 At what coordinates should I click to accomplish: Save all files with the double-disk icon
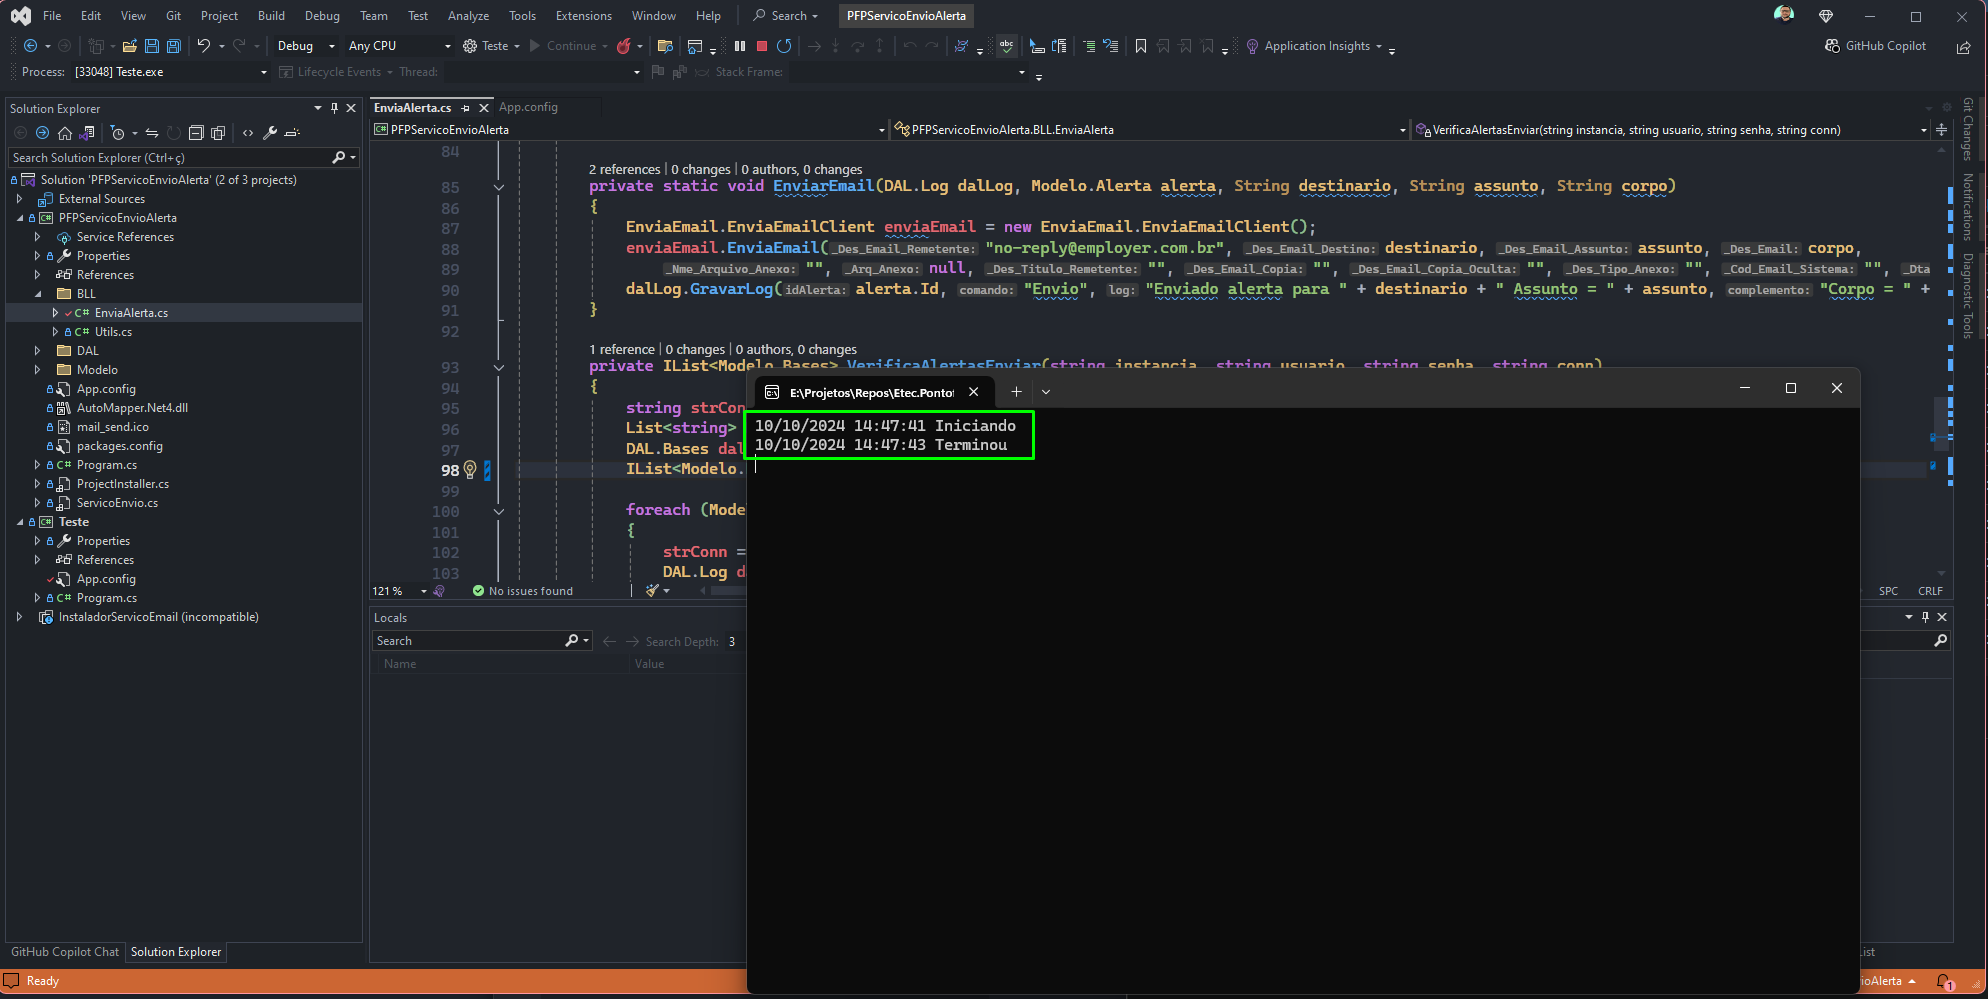coord(174,46)
